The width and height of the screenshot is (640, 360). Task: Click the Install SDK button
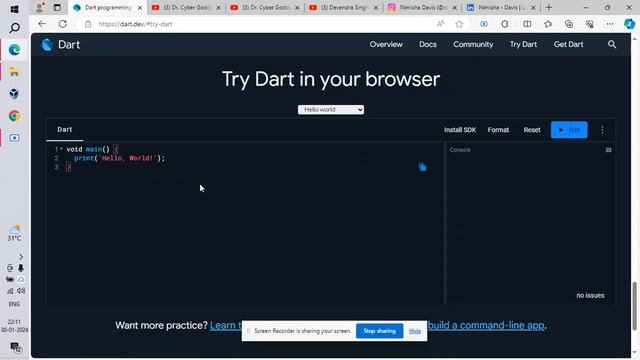coord(460,130)
